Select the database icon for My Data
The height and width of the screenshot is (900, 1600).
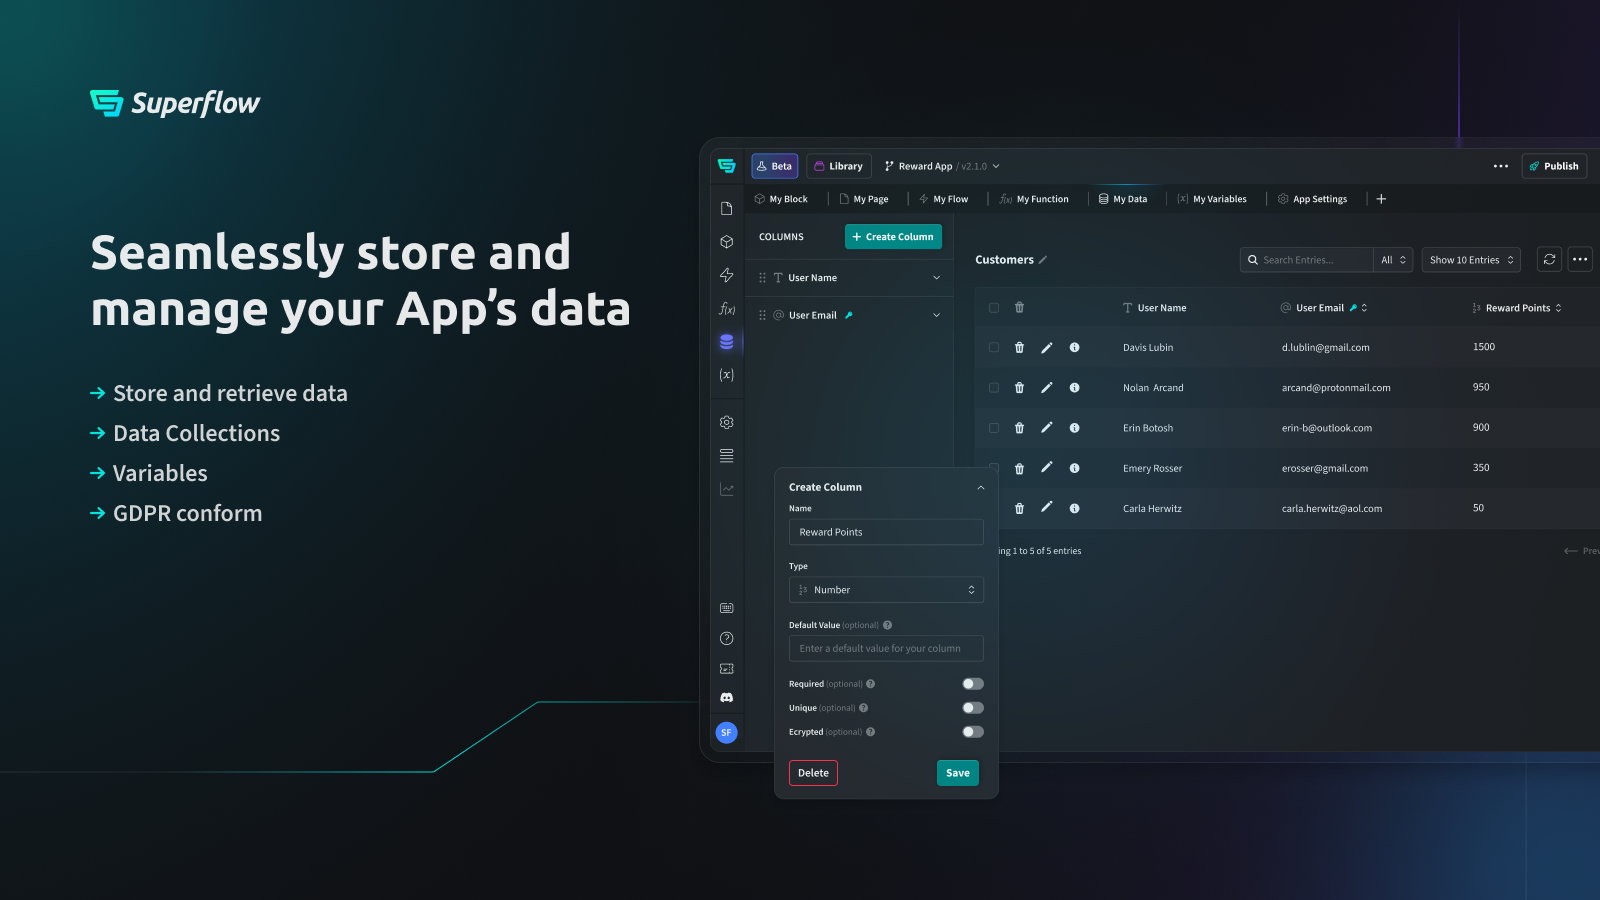726,341
